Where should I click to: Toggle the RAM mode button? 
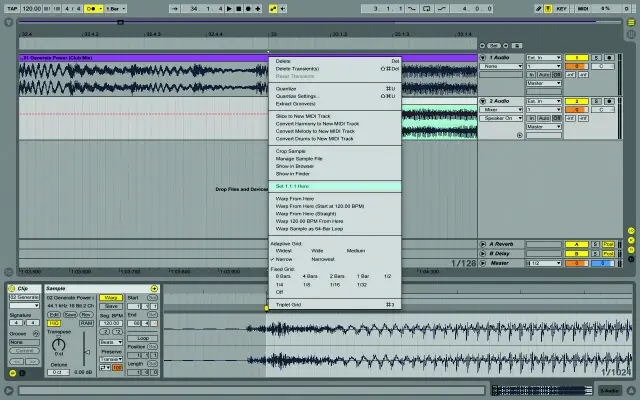86,323
